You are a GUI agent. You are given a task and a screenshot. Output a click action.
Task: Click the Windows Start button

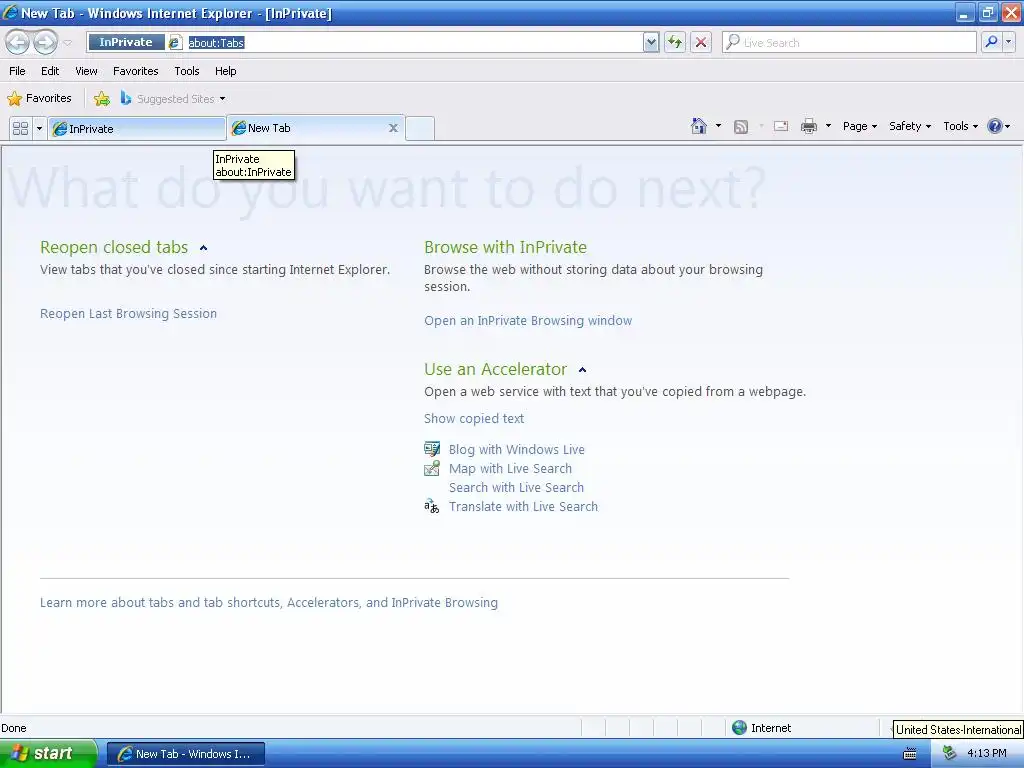[48, 753]
